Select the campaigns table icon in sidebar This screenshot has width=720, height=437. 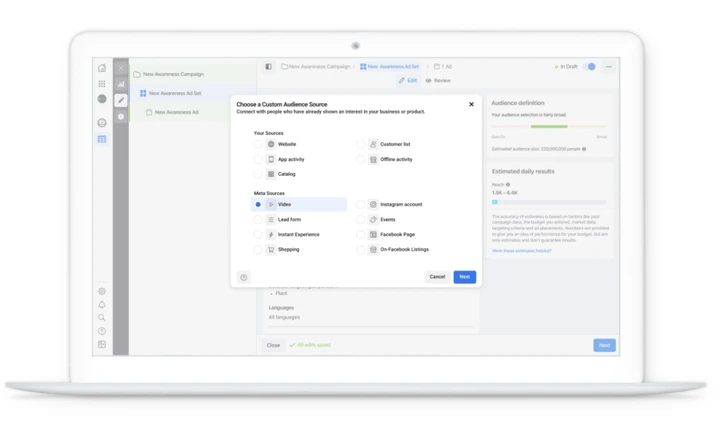pos(102,139)
